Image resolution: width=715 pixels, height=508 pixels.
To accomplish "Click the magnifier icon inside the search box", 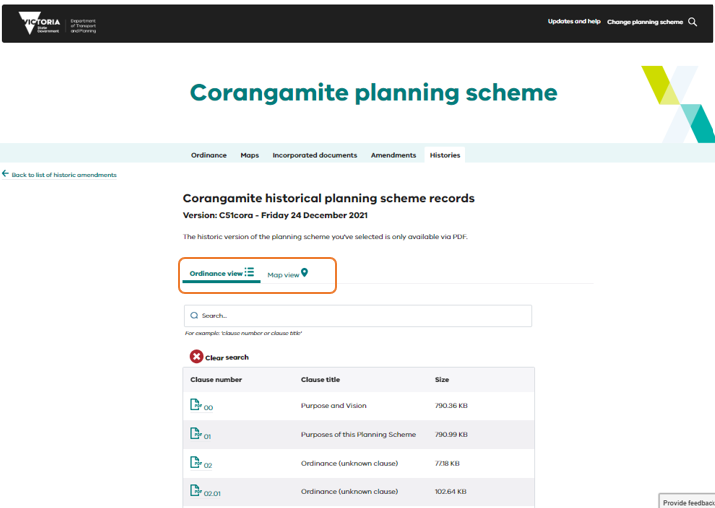I will tap(194, 316).
